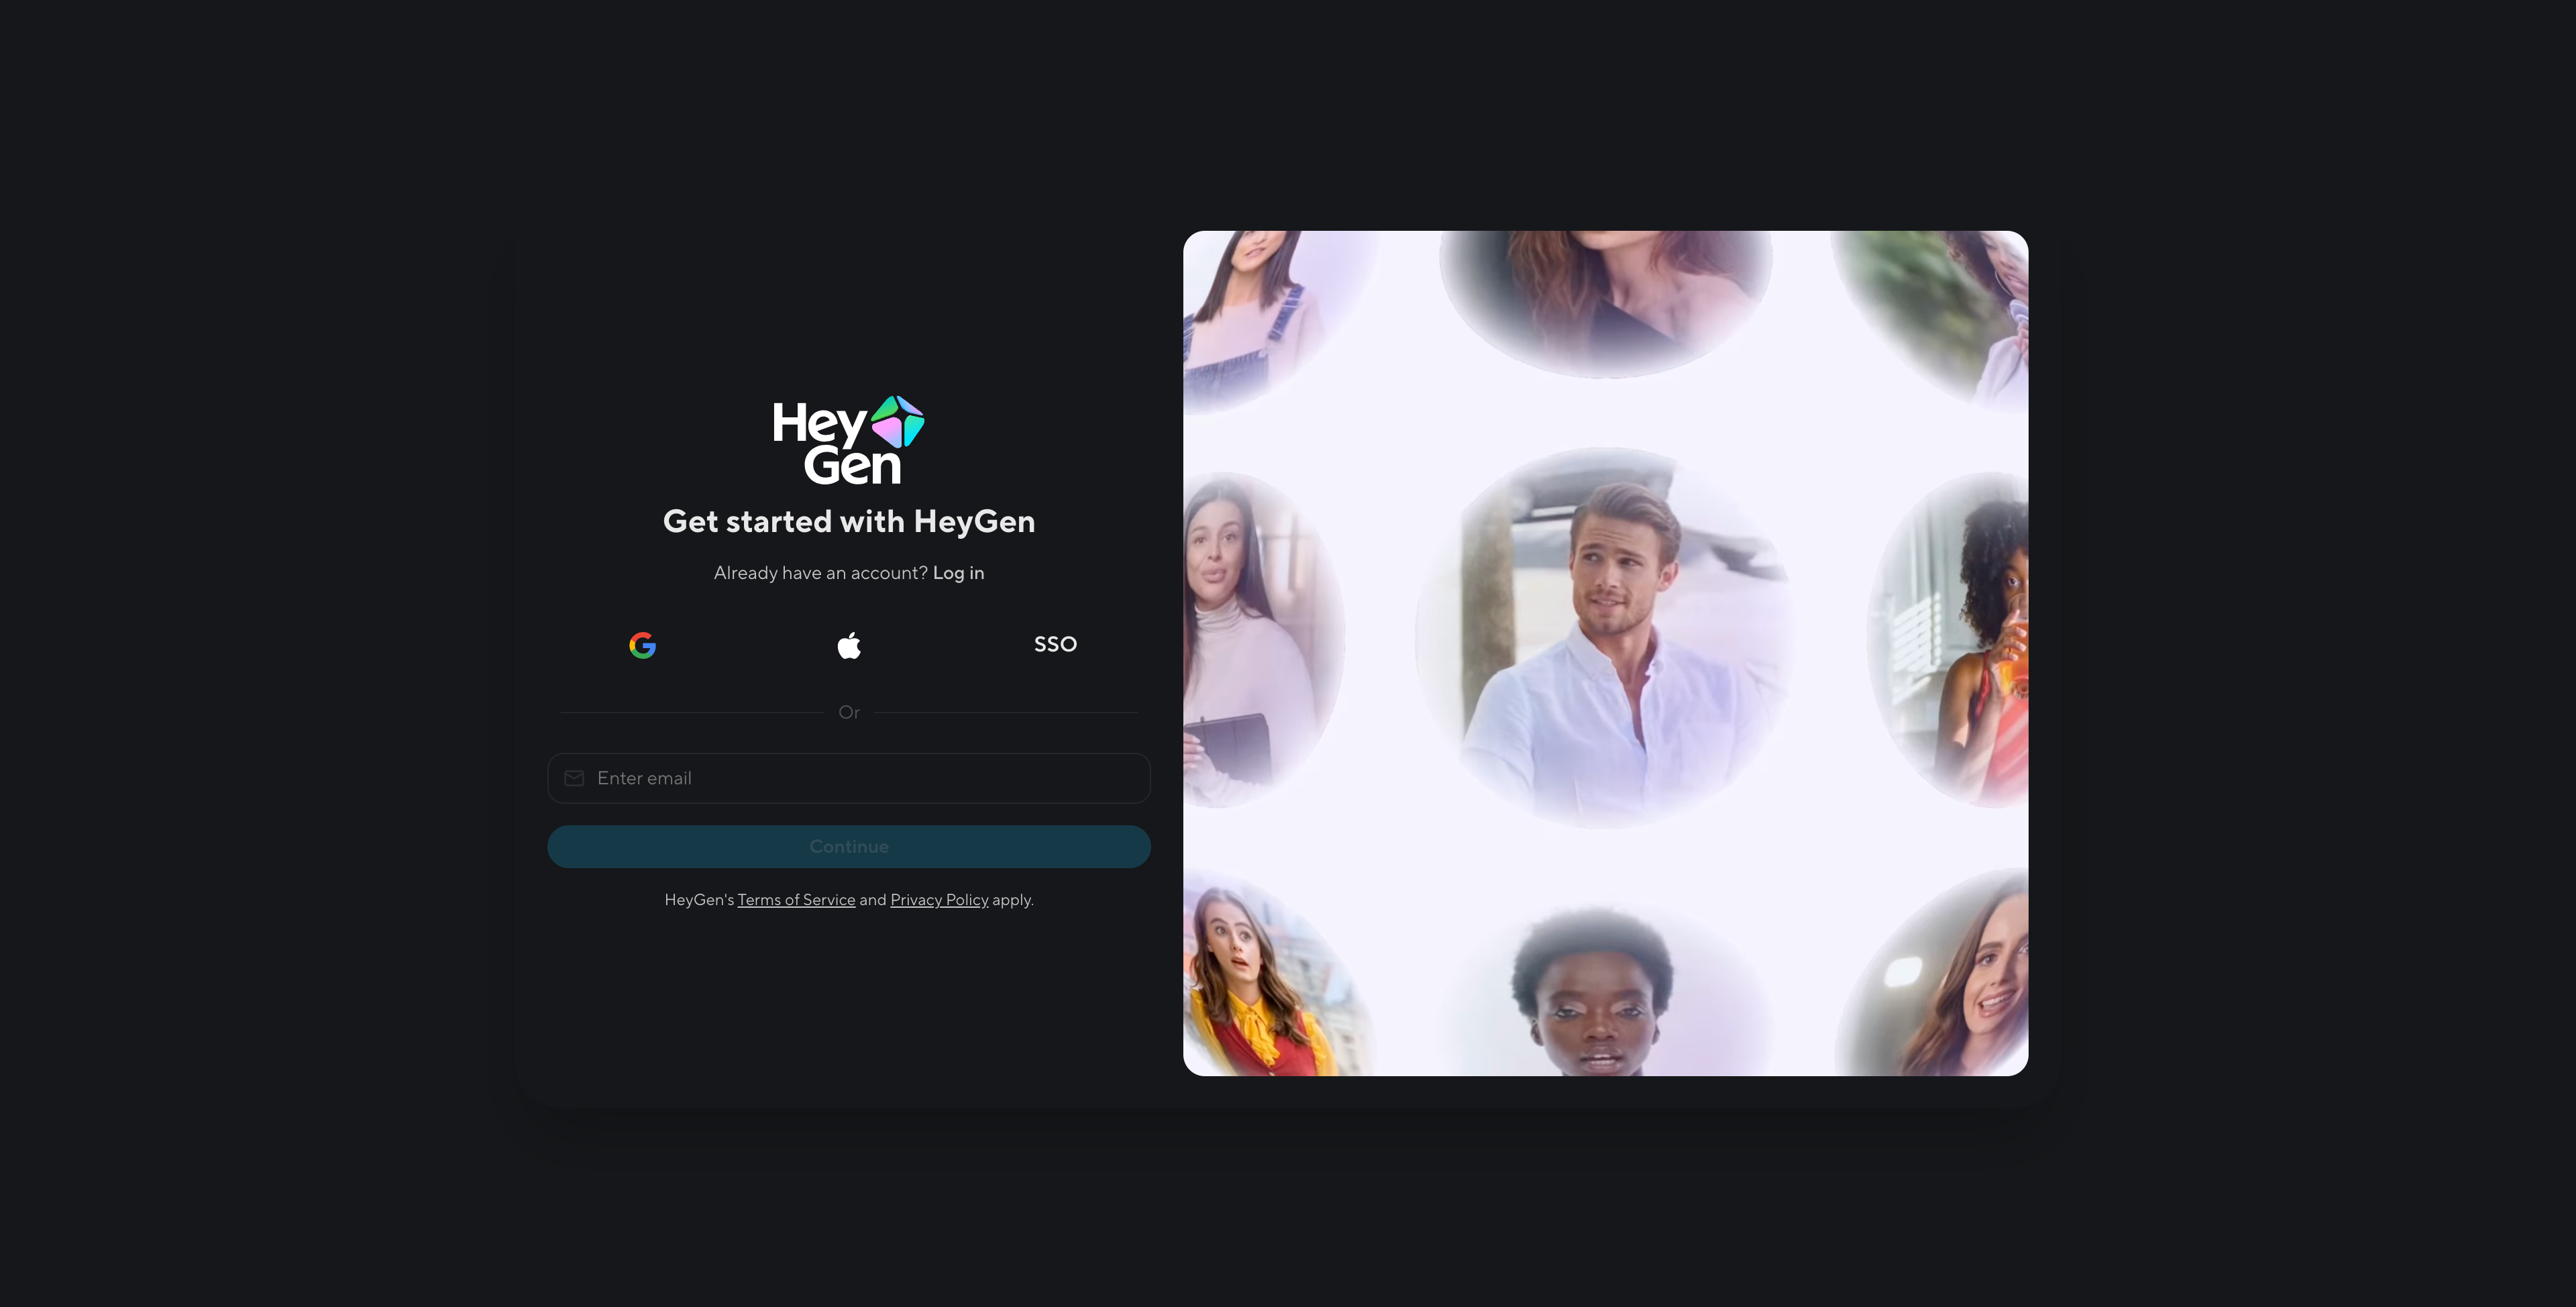2576x1307 pixels.
Task: Click the HeyGen logo
Action: pyautogui.click(x=848, y=441)
